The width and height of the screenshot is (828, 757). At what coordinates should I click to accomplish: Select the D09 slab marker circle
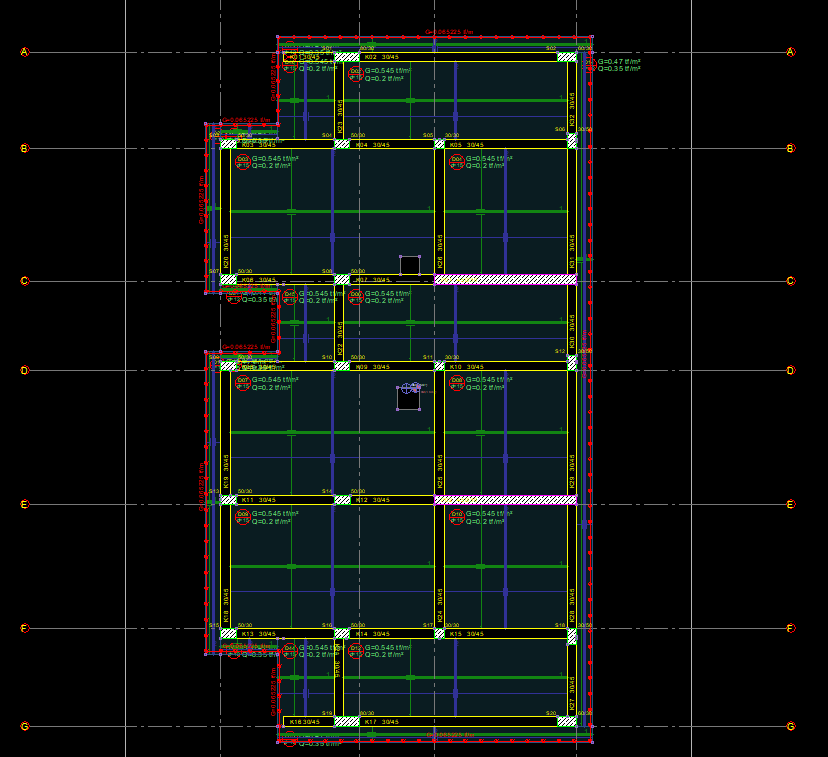(x=242, y=516)
